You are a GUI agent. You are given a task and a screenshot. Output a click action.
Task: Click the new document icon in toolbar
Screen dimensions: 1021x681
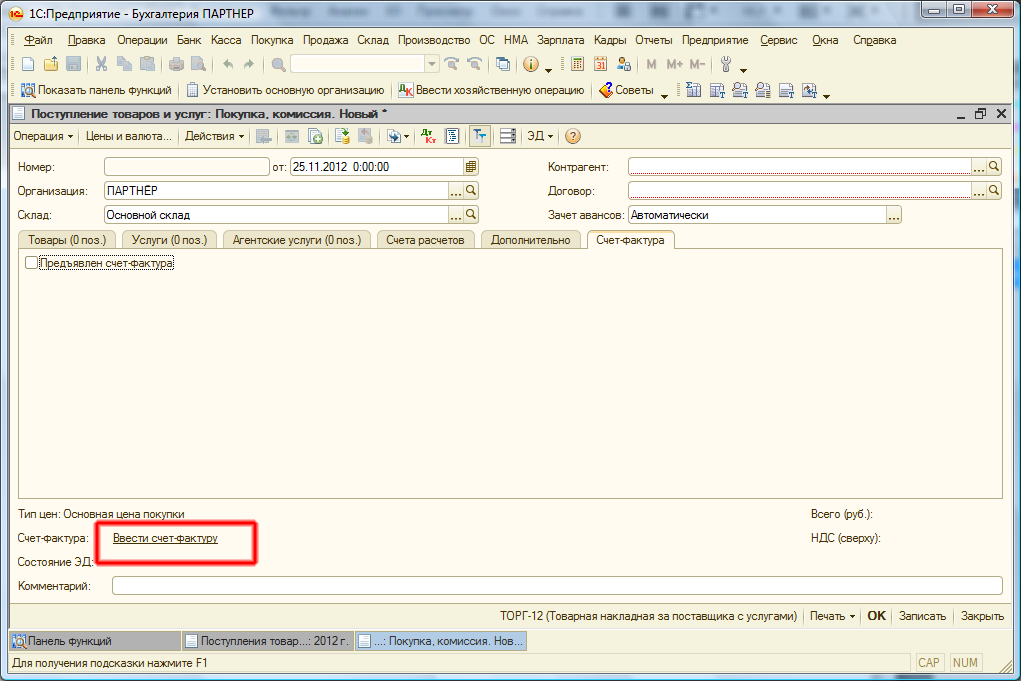(28, 65)
